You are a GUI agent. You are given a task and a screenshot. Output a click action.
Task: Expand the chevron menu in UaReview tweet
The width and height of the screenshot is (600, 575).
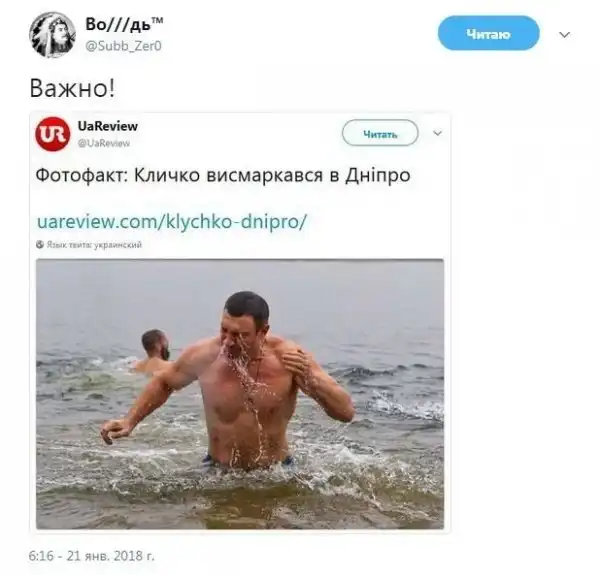tap(437, 133)
